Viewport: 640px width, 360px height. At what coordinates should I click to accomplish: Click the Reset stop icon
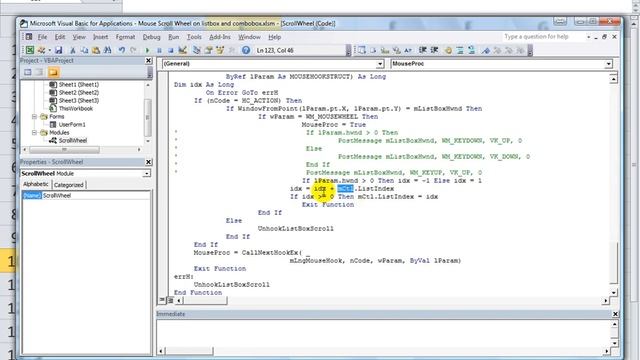pos(171,50)
